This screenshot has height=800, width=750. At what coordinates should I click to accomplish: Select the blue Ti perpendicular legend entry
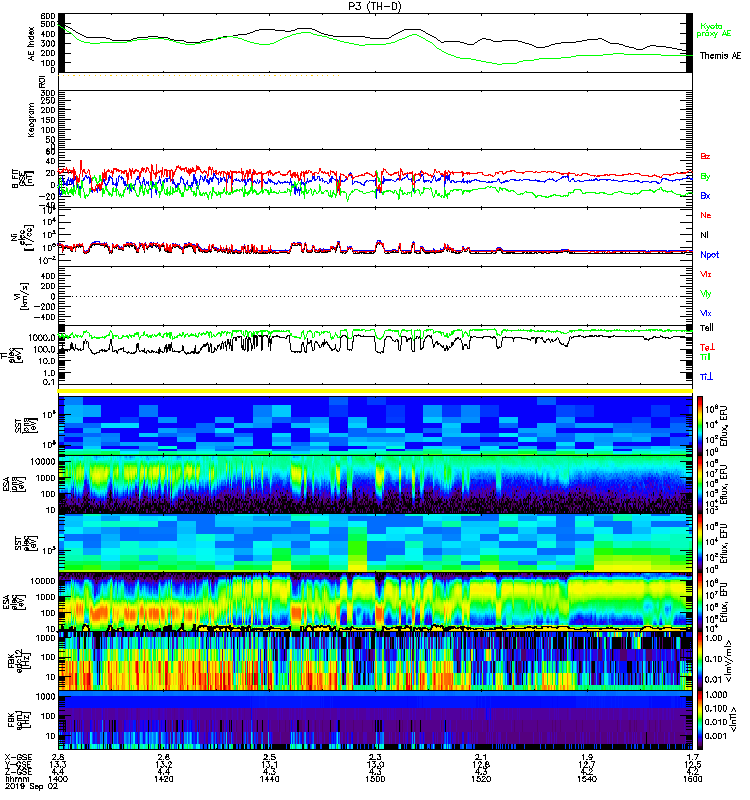click(706, 377)
